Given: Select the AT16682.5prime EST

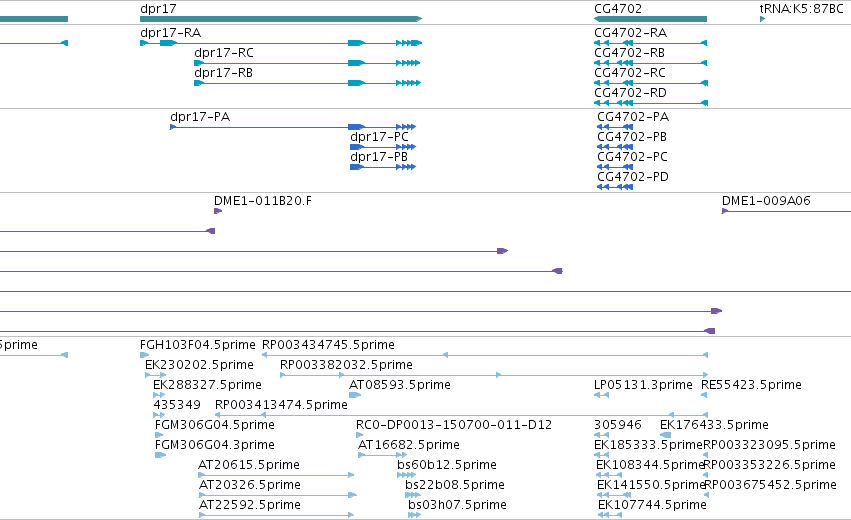Looking at the screenshot, I should click(x=382, y=455).
